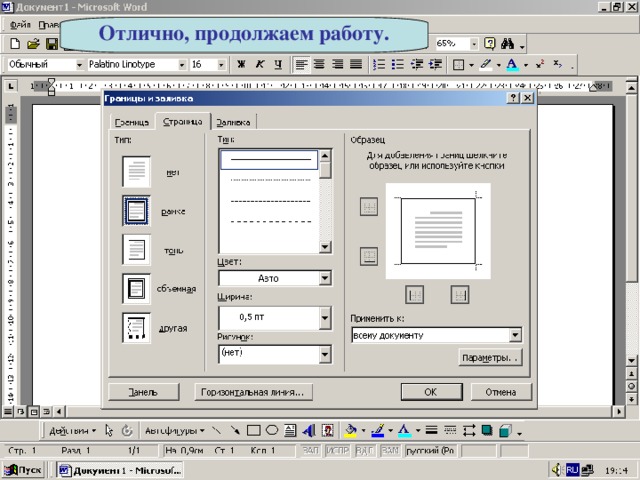Select border type 'рамка'
This screenshot has height=480, width=640.
[x=136, y=211]
